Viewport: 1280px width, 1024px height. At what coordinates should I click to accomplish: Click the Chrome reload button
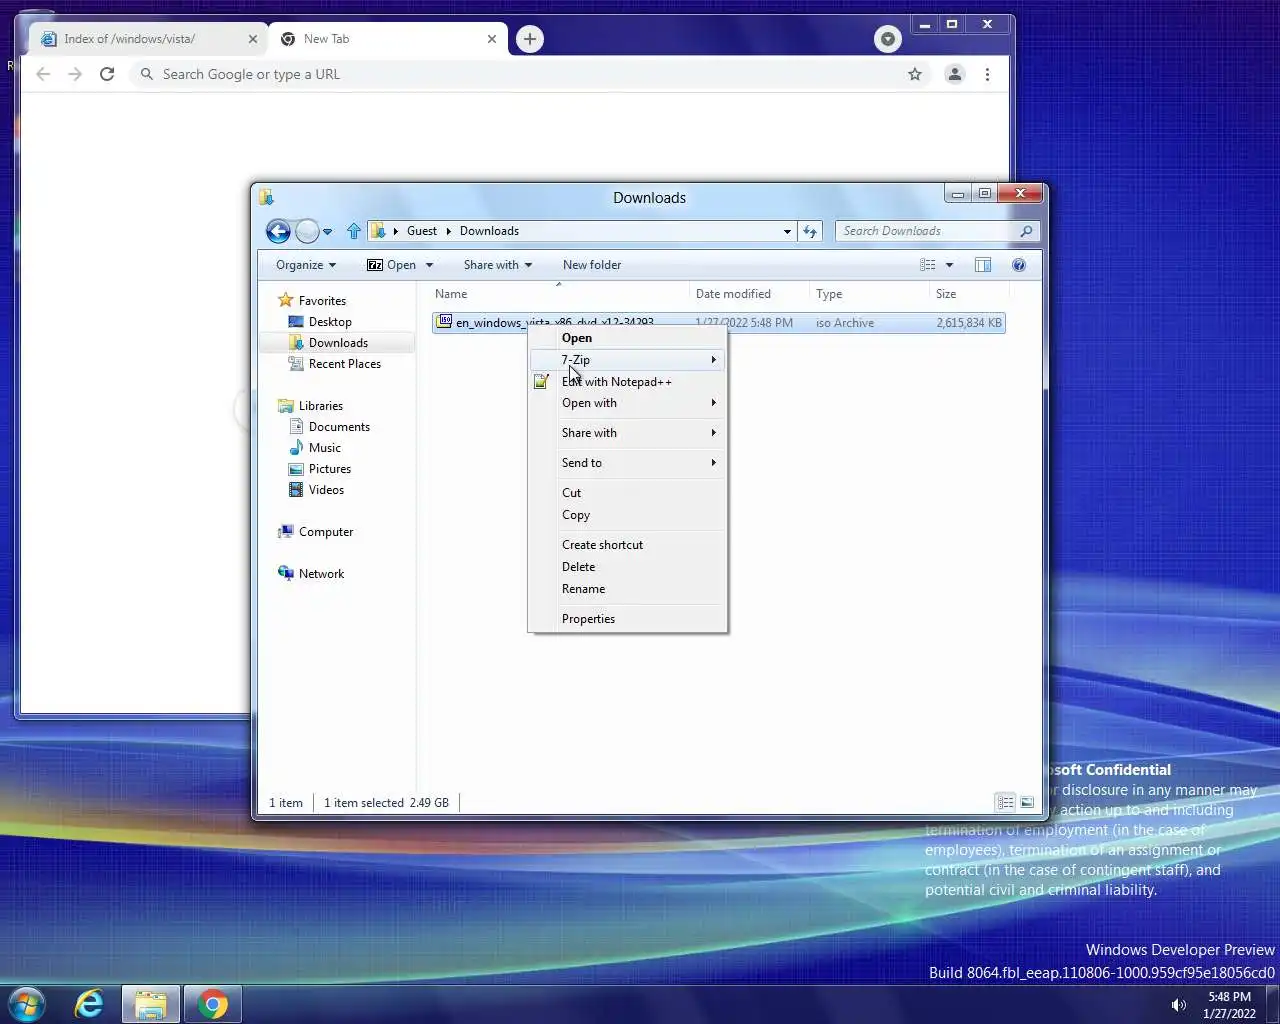pos(107,74)
